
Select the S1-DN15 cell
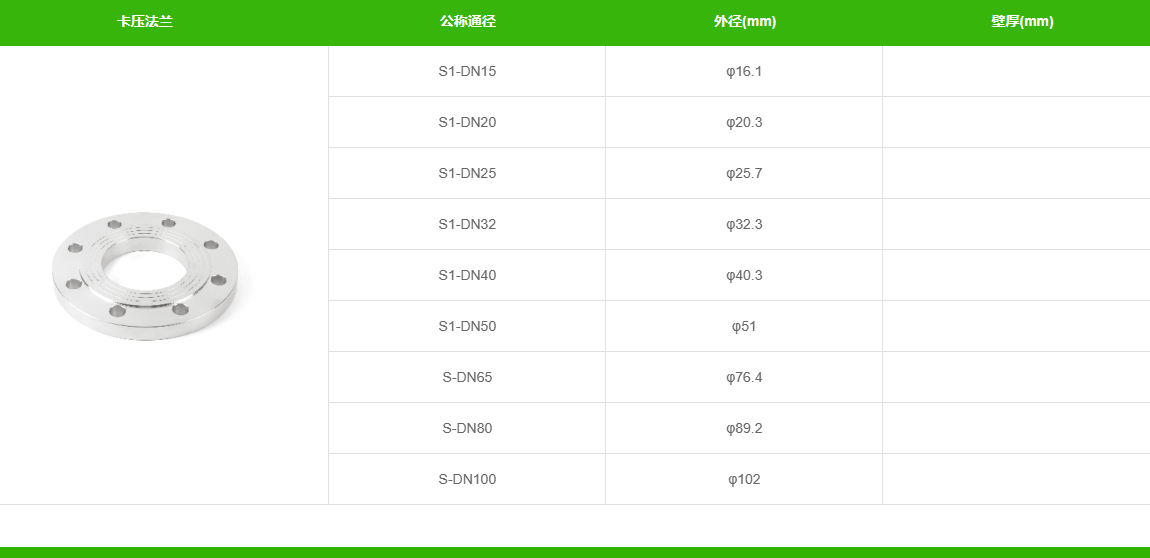tap(467, 72)
